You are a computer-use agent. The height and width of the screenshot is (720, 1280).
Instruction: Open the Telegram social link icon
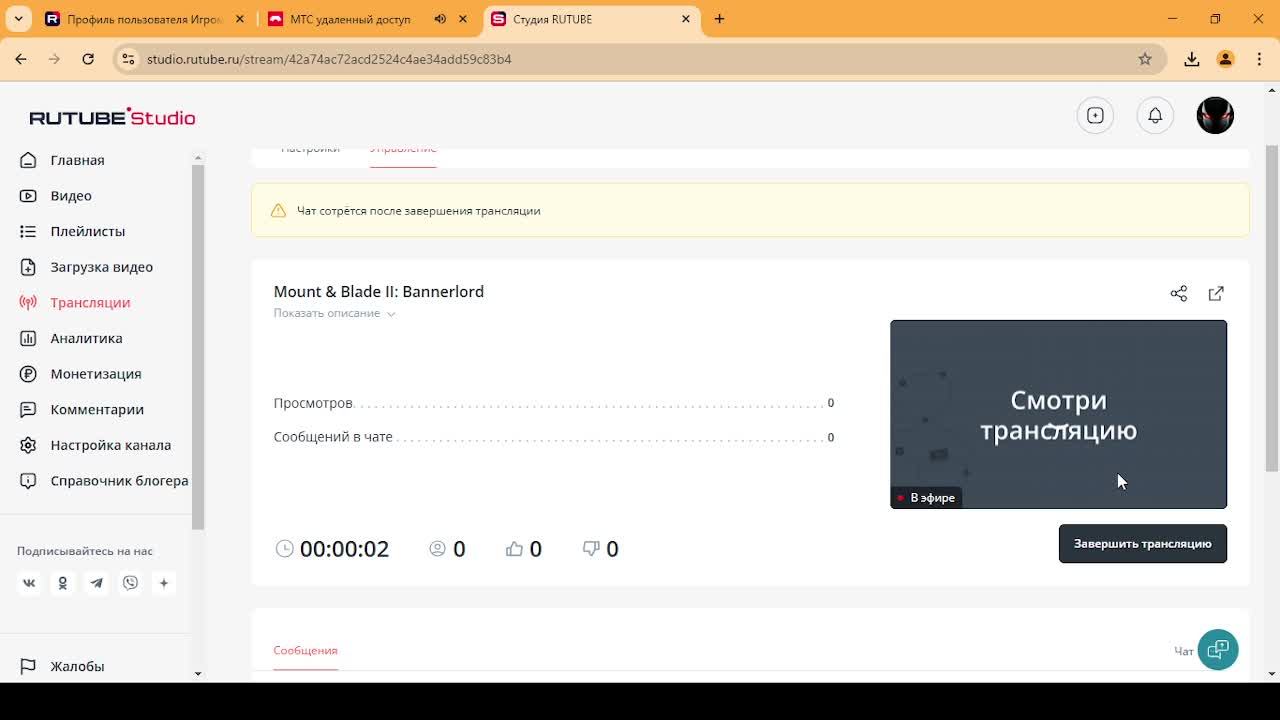click(96, 583)
